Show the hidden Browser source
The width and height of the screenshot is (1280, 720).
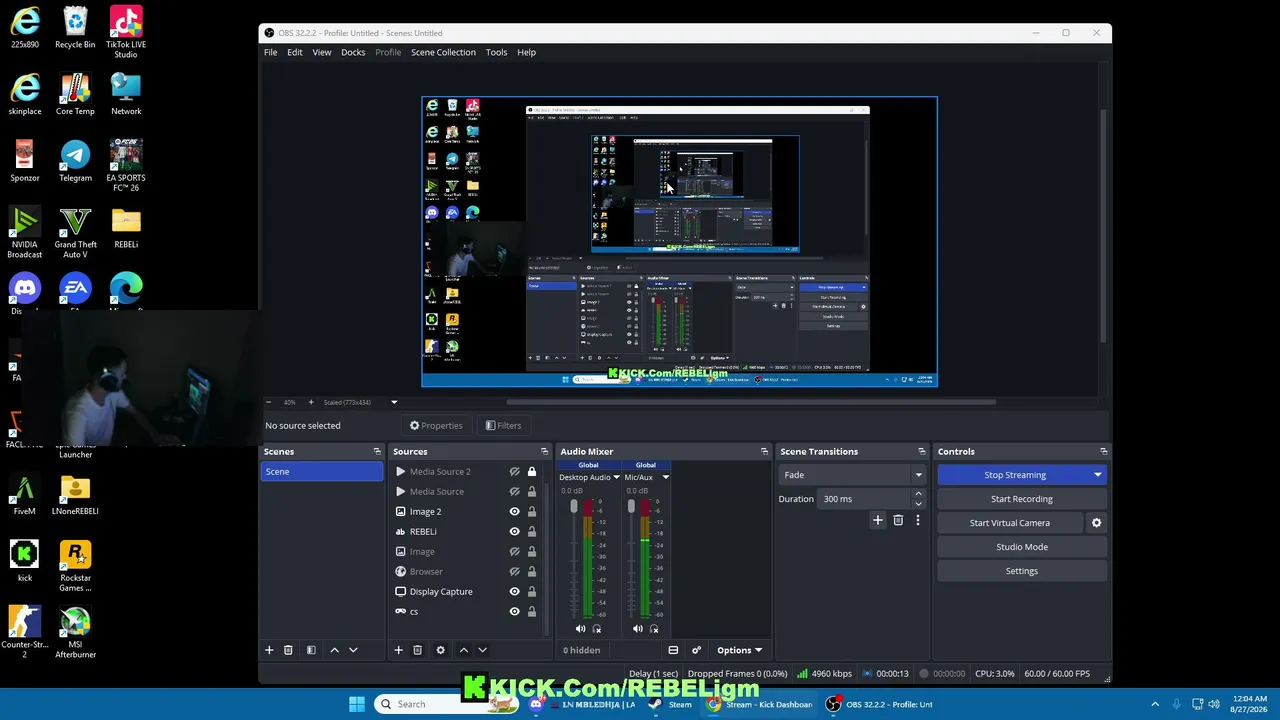point(514,572)
